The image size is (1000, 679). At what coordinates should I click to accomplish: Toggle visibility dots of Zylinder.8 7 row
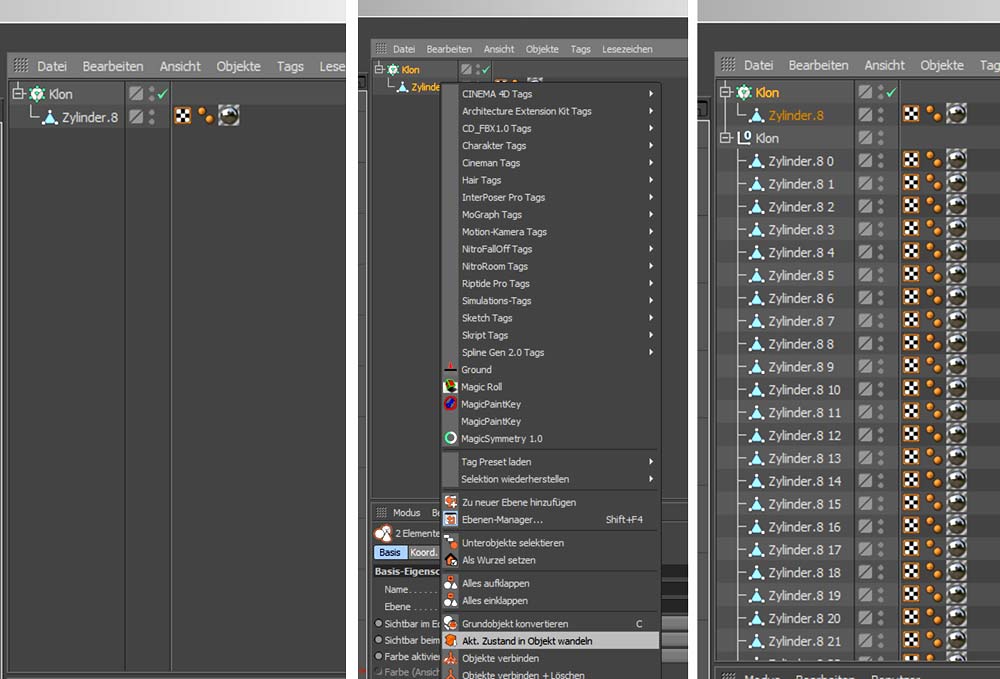881,321
